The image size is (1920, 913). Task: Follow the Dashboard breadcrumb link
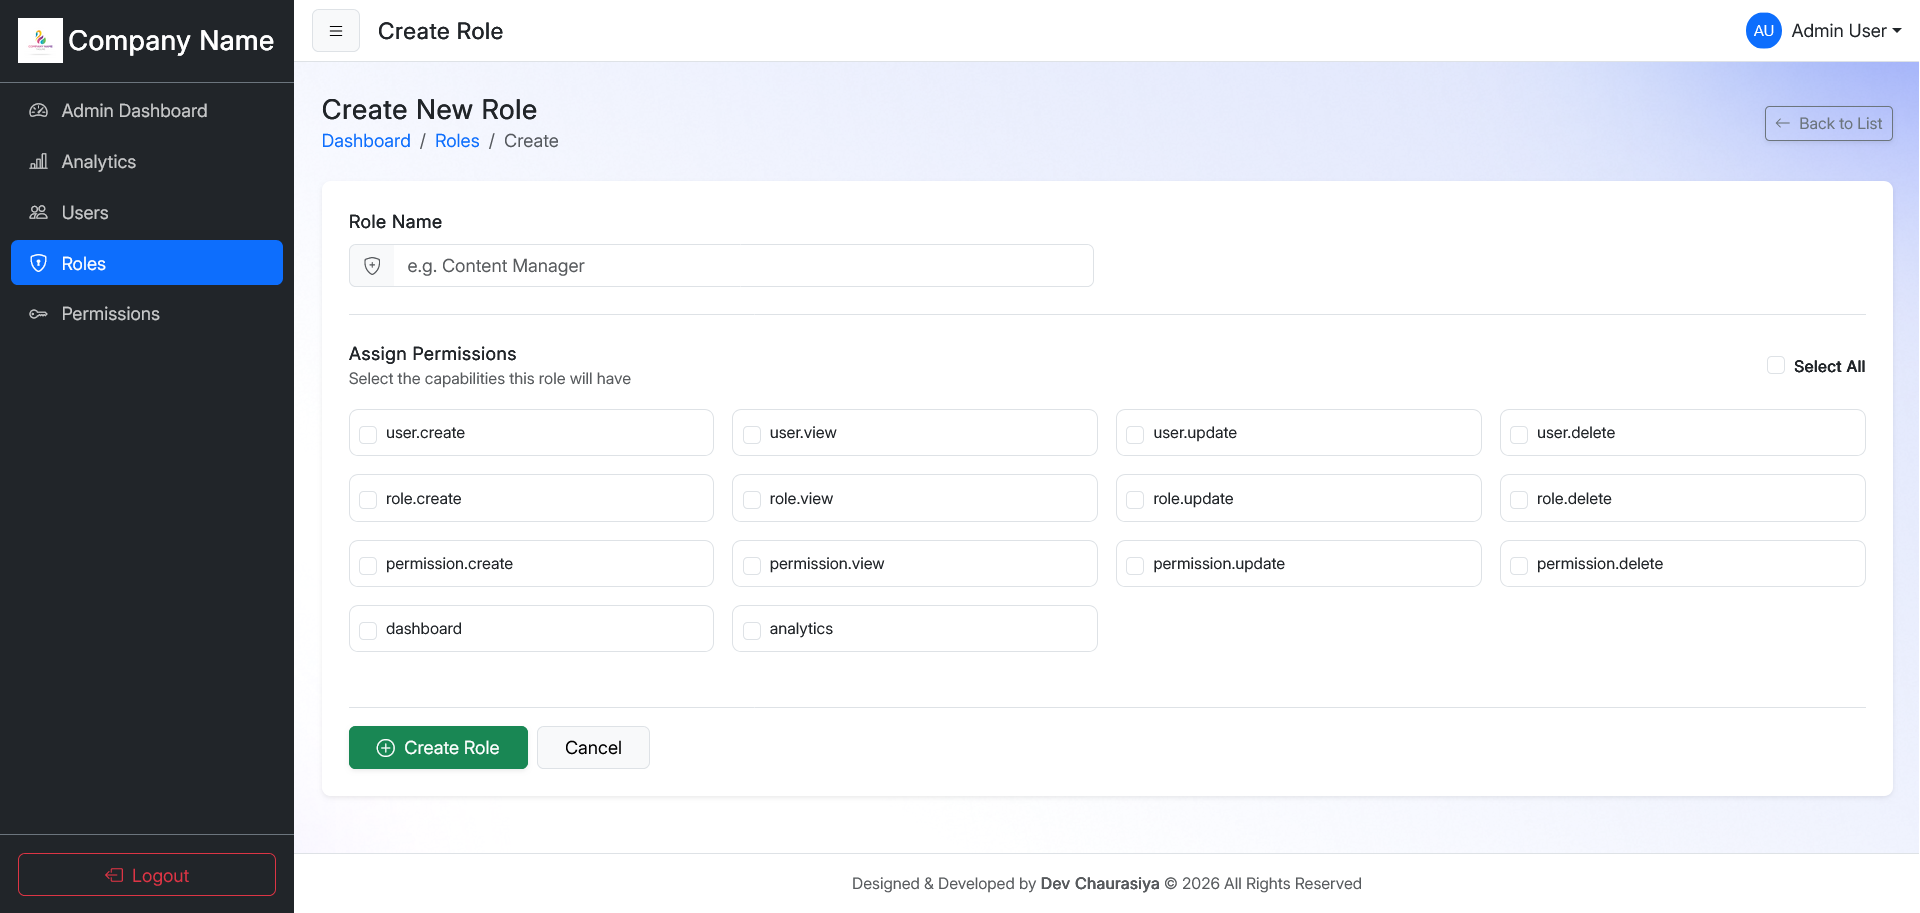[x=366, y=141]
